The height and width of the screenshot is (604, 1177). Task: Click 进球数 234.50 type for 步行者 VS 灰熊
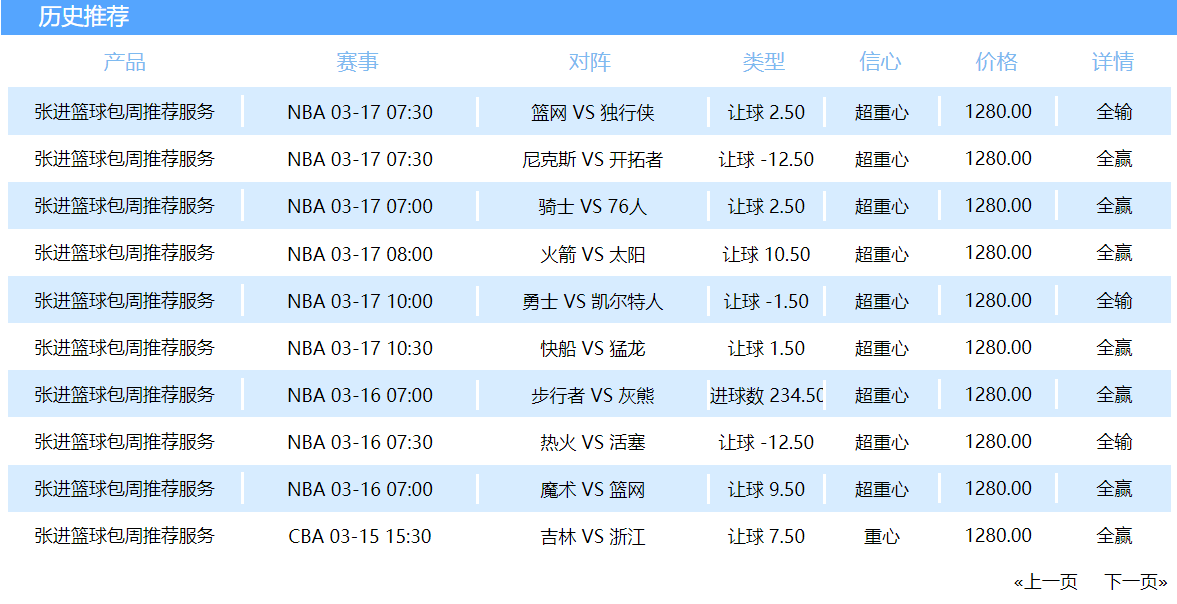[x=766, y=395]
